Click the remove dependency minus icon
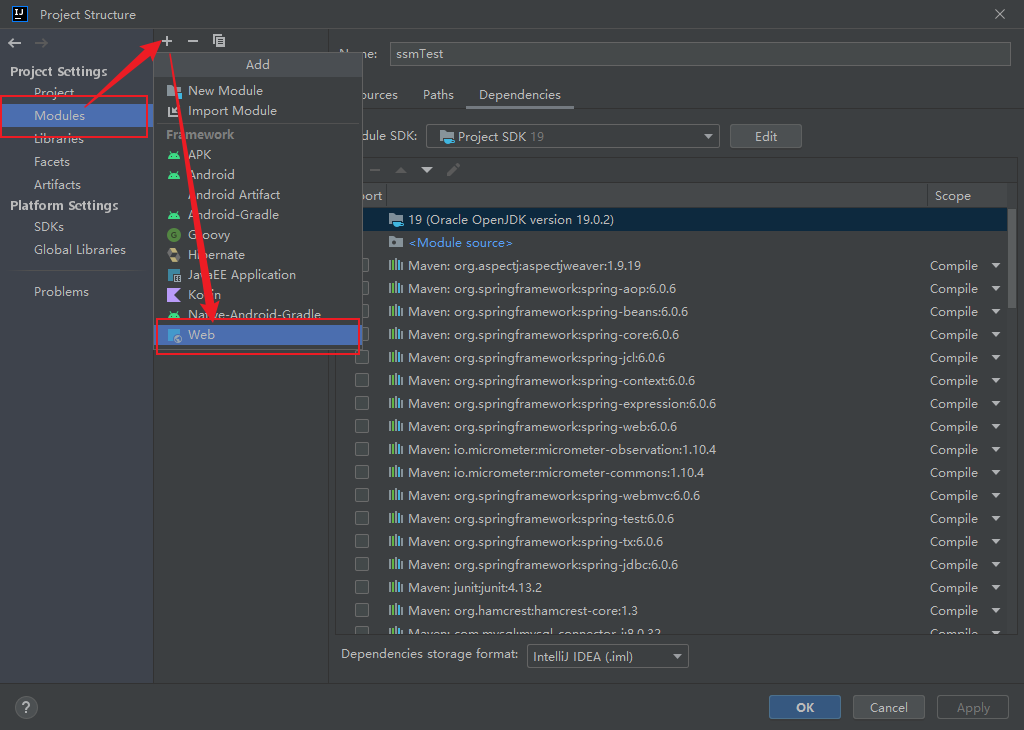1024x730 pixels. click(375, 170)
